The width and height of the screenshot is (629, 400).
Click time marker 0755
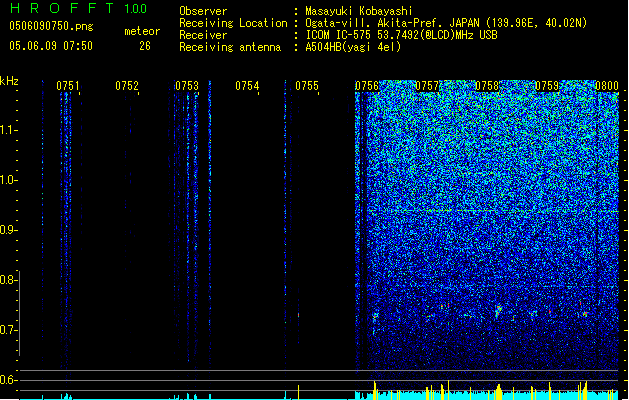point(307,86)
